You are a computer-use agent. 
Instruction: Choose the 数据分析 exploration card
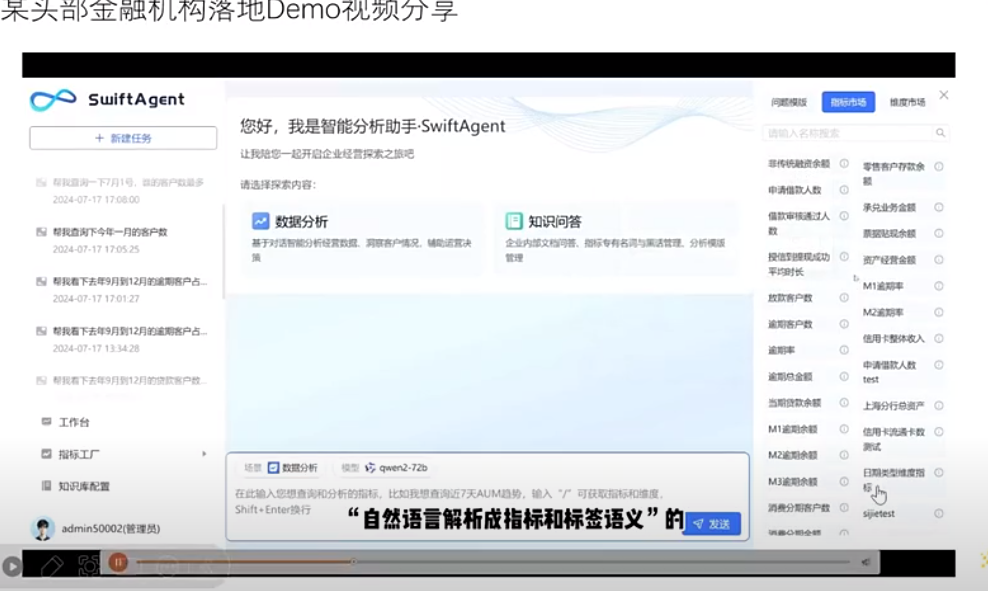click(362, 238)
